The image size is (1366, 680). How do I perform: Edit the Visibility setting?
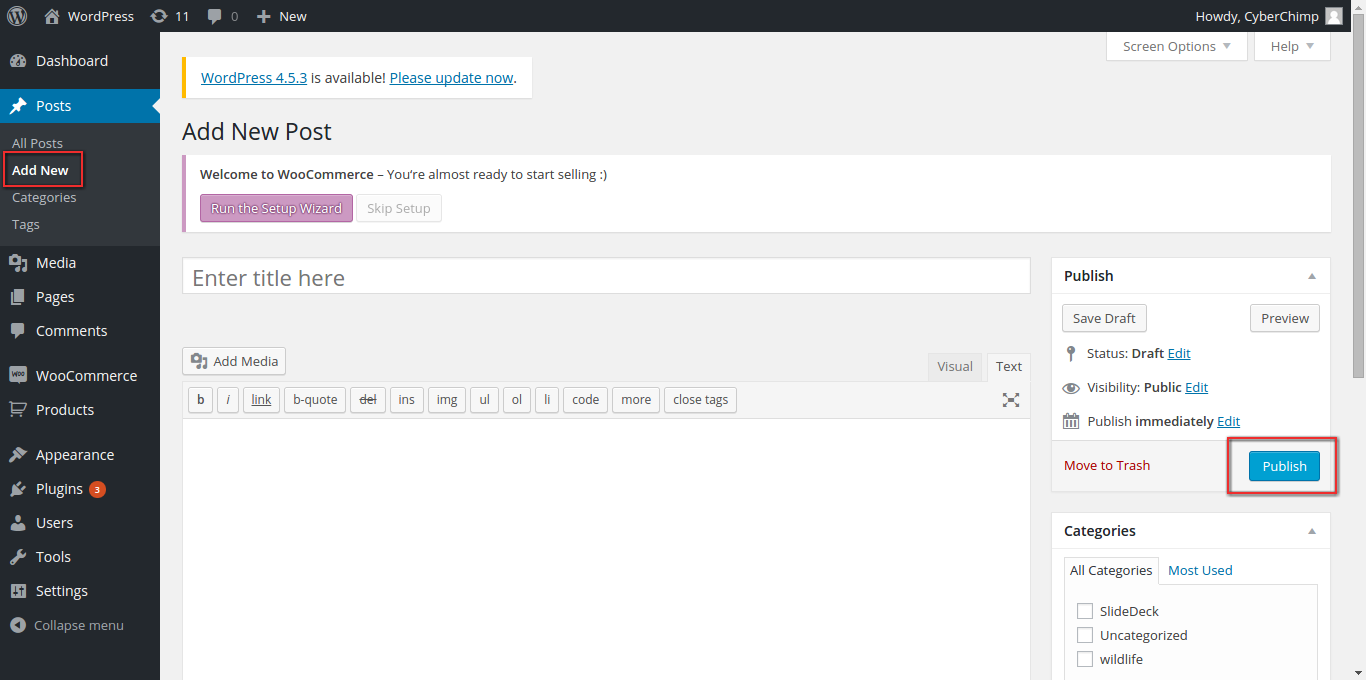point(1197,387)
